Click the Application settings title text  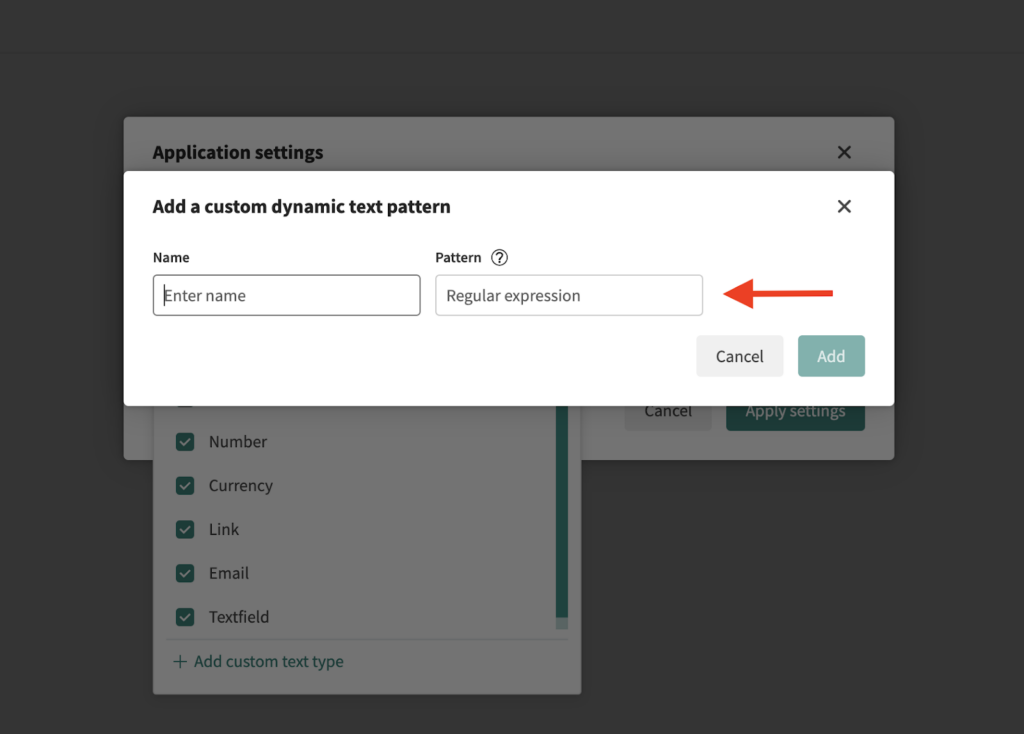[238, 153]
